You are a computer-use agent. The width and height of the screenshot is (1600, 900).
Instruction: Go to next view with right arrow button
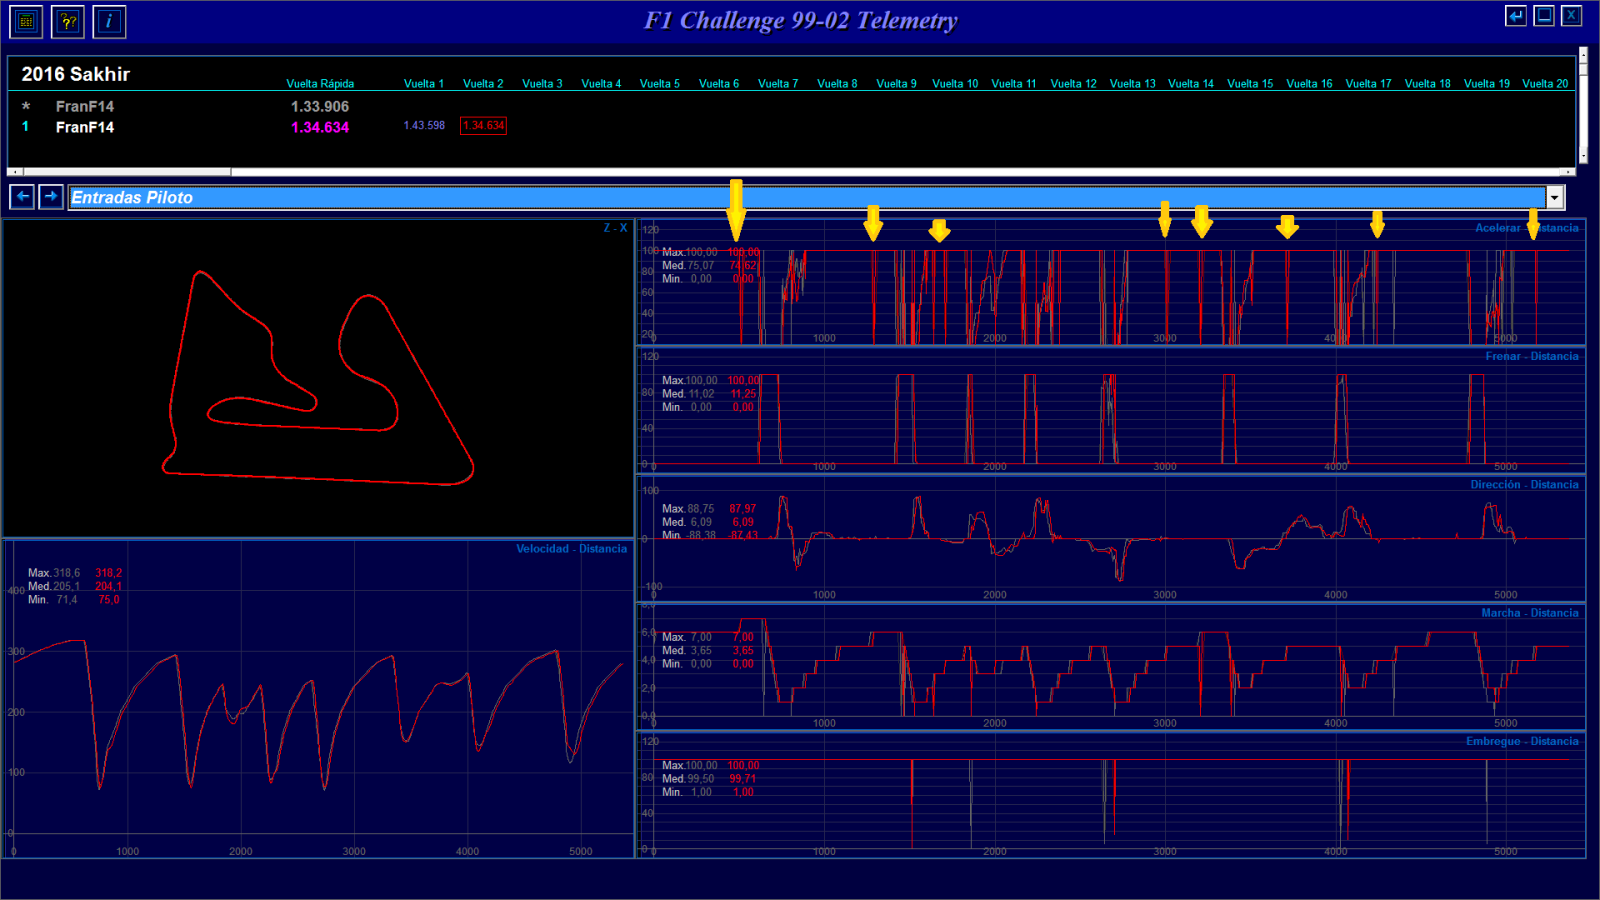(51, 197)
